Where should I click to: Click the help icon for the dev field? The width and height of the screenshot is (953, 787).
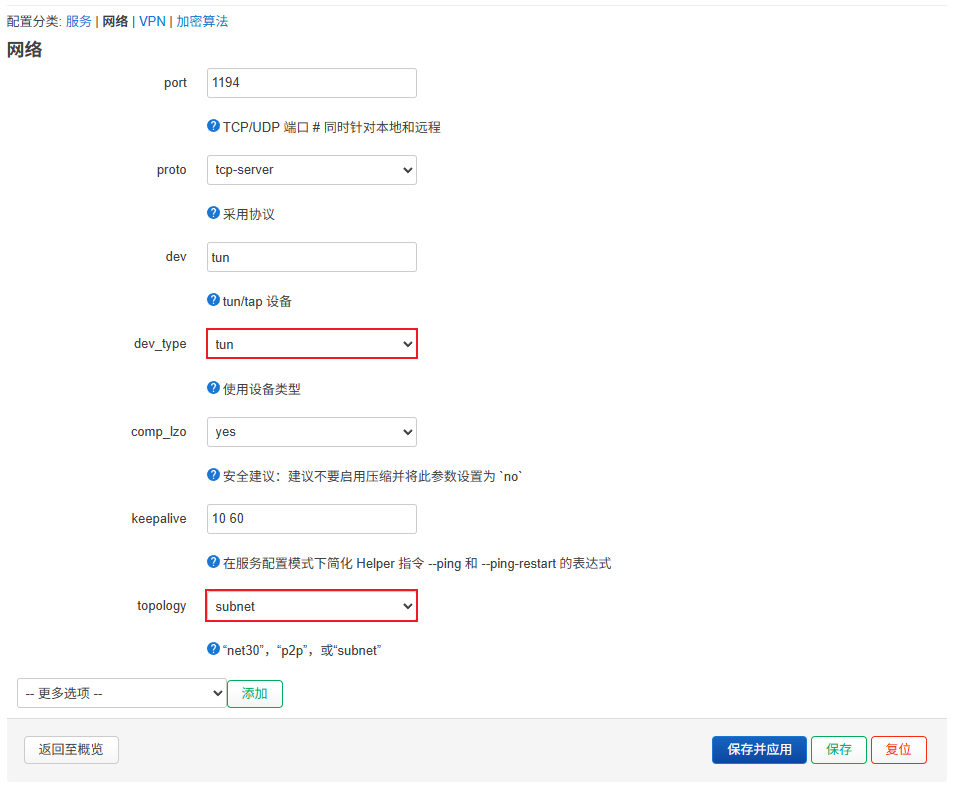(213, 301)
